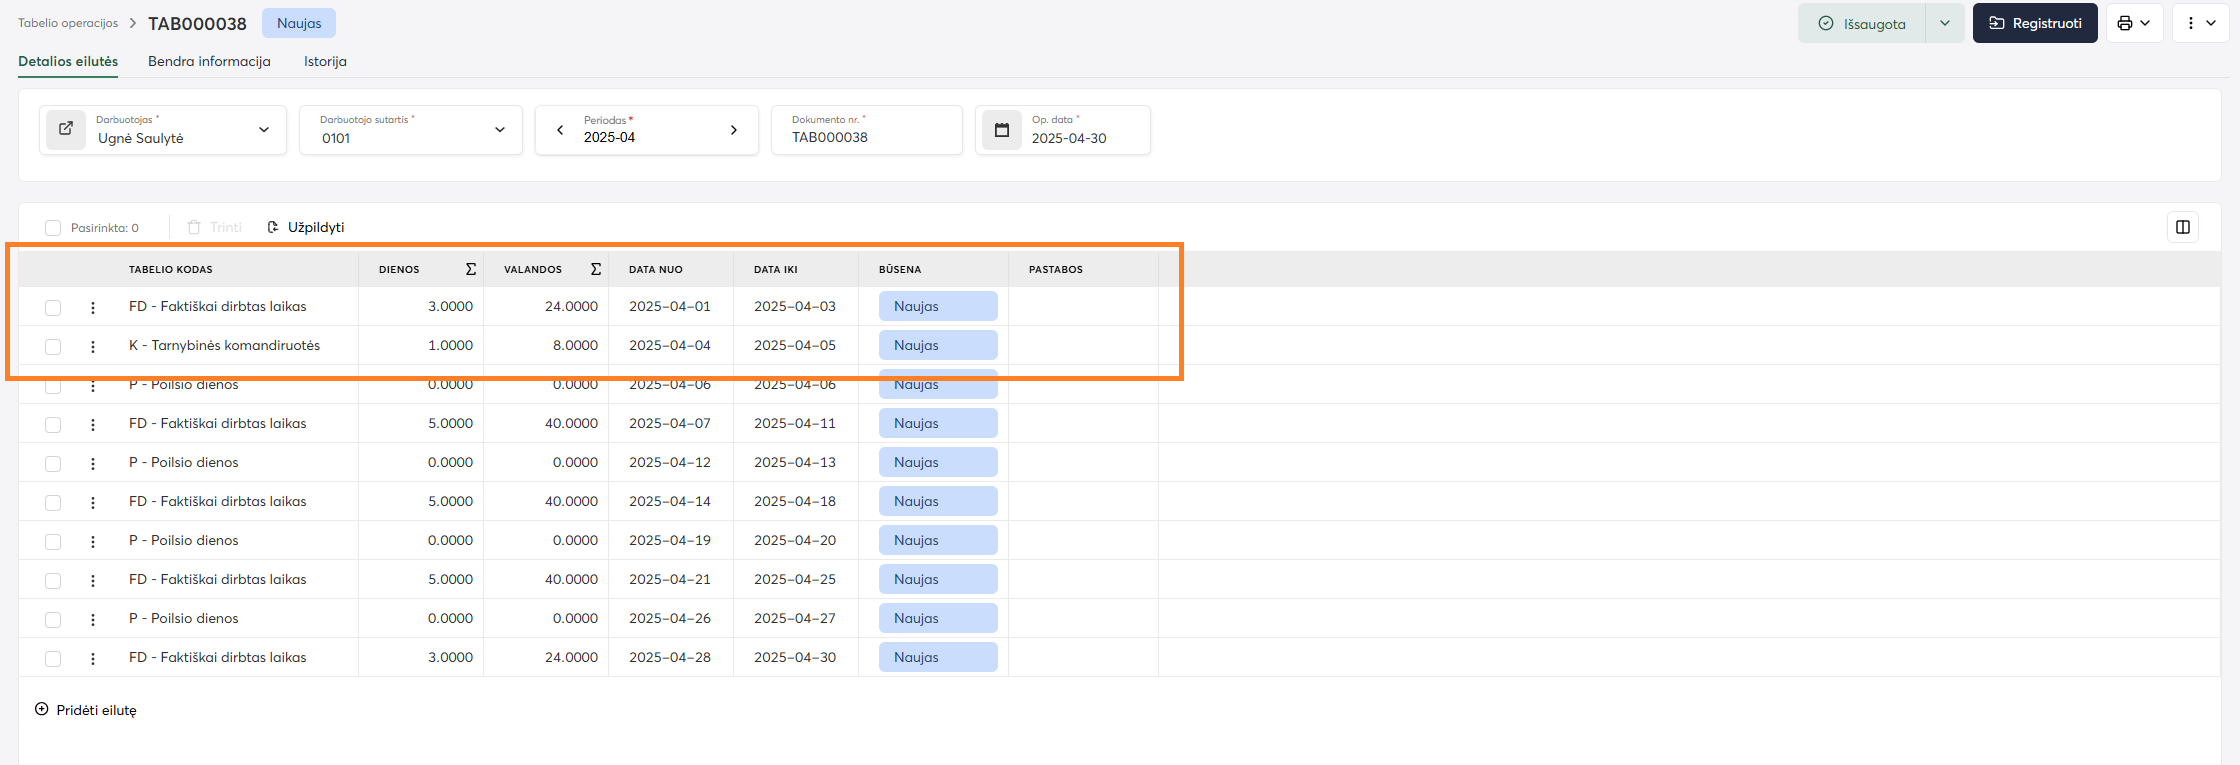Expand the Darbuotojo sutartis dropdown
The height and width of the screenshot is (765, 2240).
pyautogui.click(x=500, y=130)
